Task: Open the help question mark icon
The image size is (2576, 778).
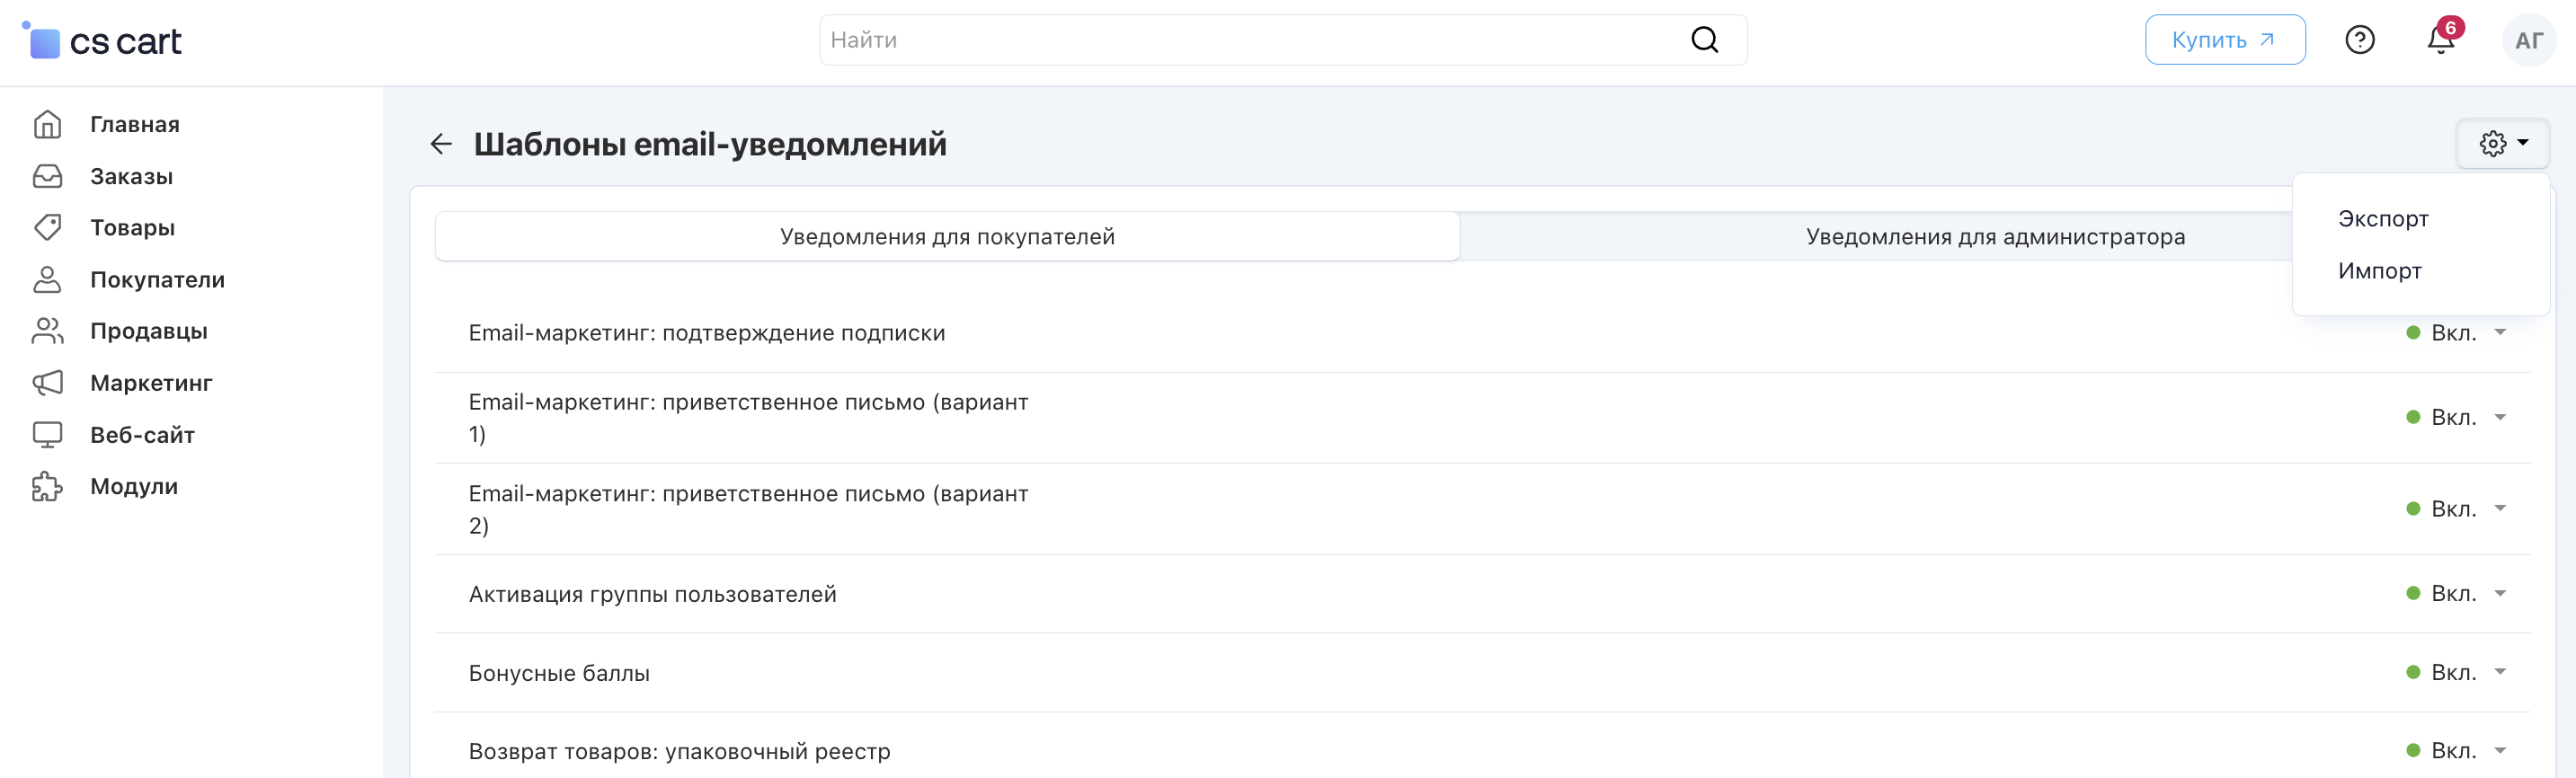Action: (x=2359, y=40)
